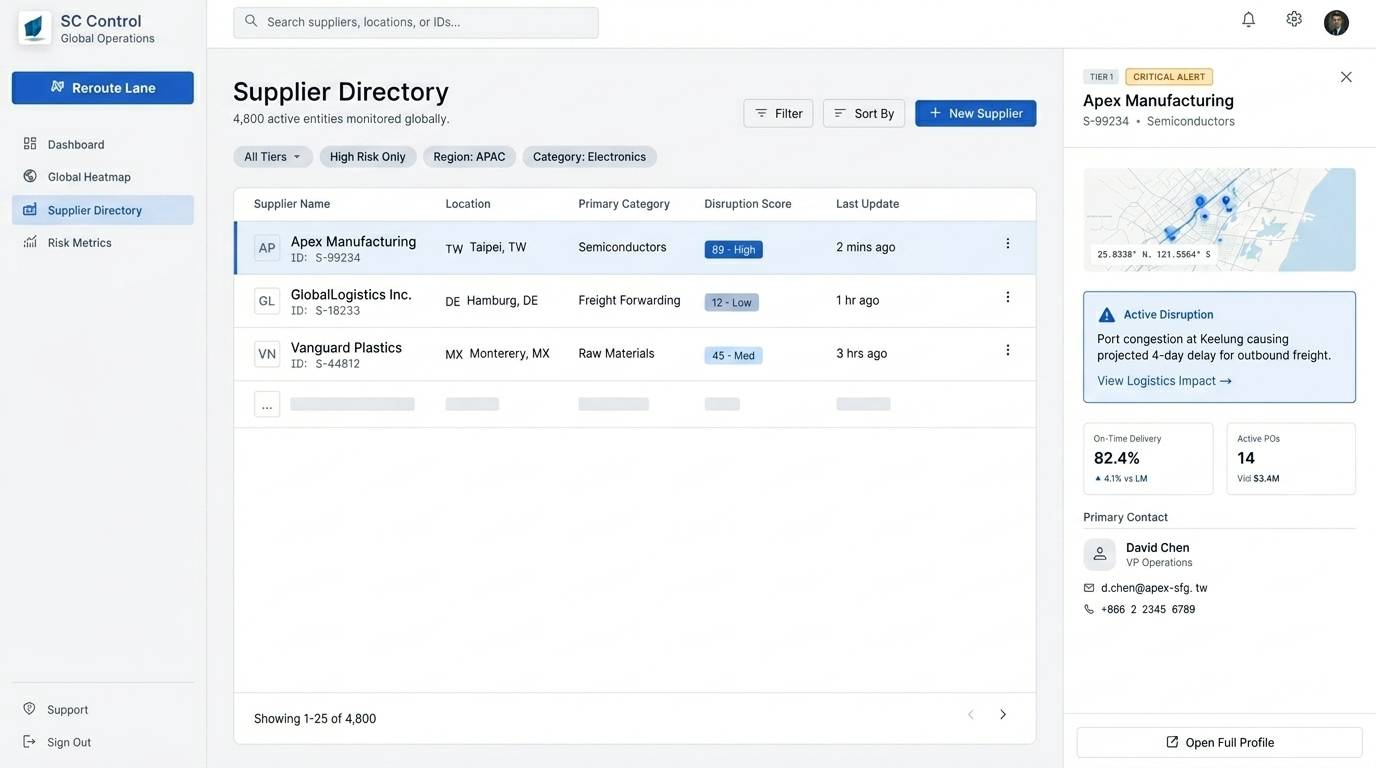
Task: Click the 45 - Med disruption score
Action: 733,355
